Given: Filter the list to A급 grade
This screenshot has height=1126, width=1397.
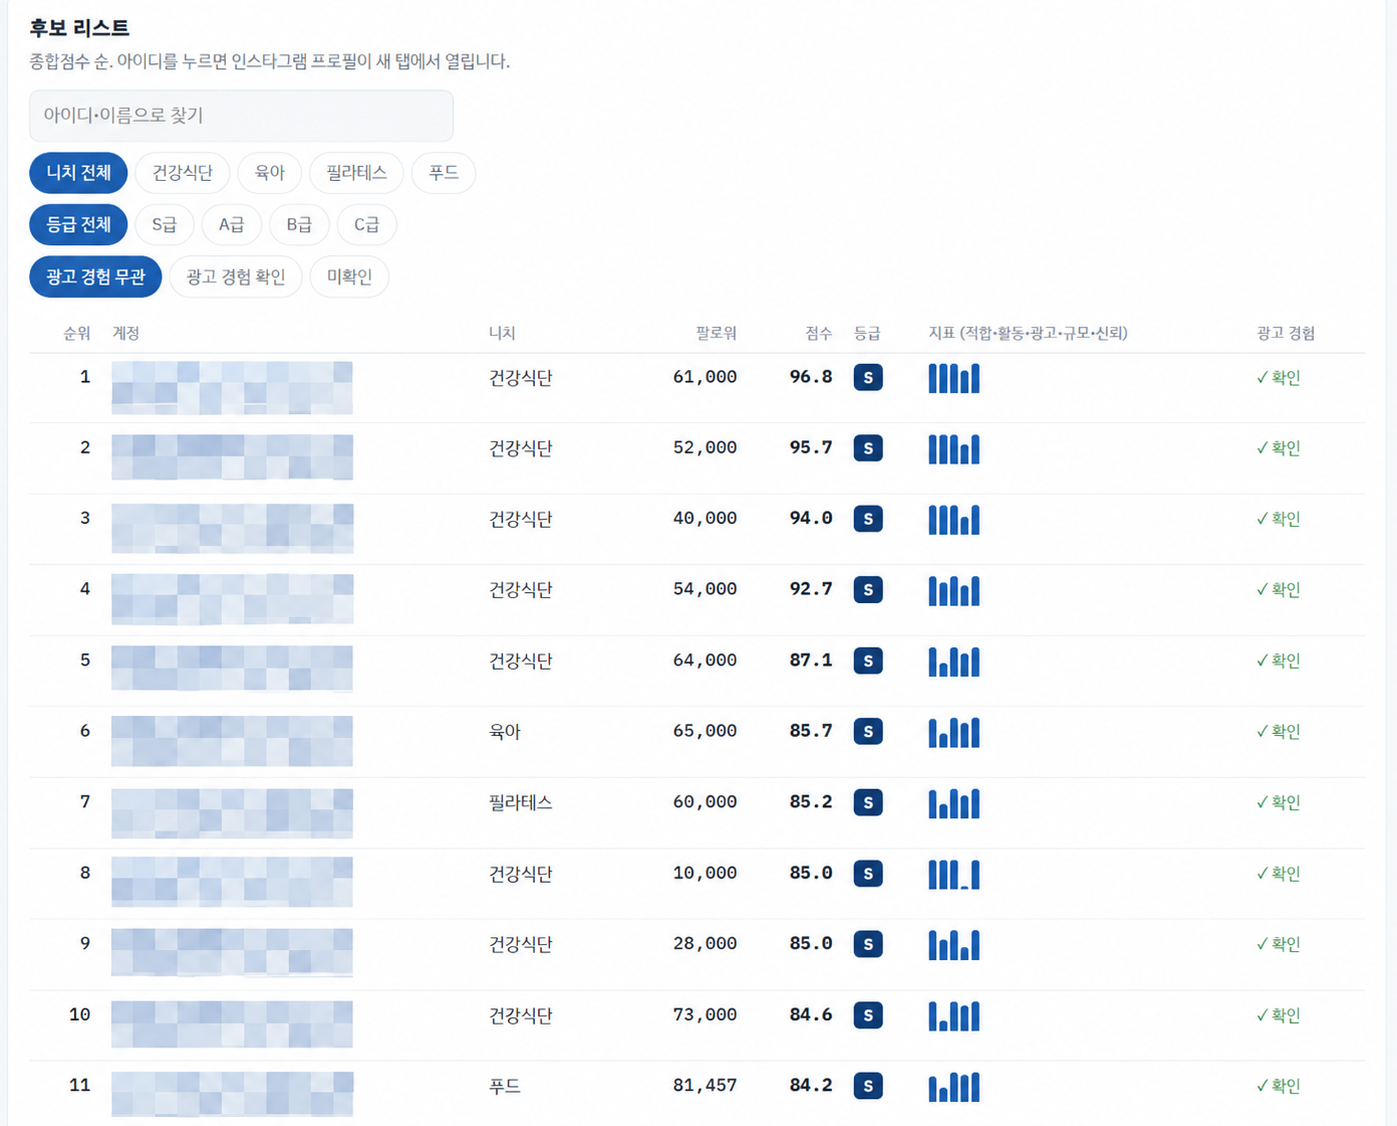Looking at the screenshot, I should 231,225.
